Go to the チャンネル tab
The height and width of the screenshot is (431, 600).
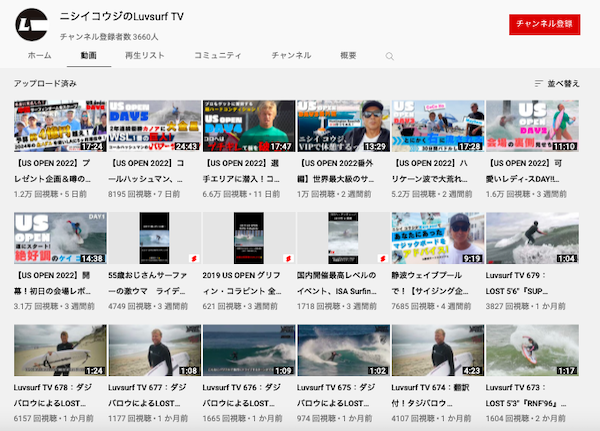point(291,56)
